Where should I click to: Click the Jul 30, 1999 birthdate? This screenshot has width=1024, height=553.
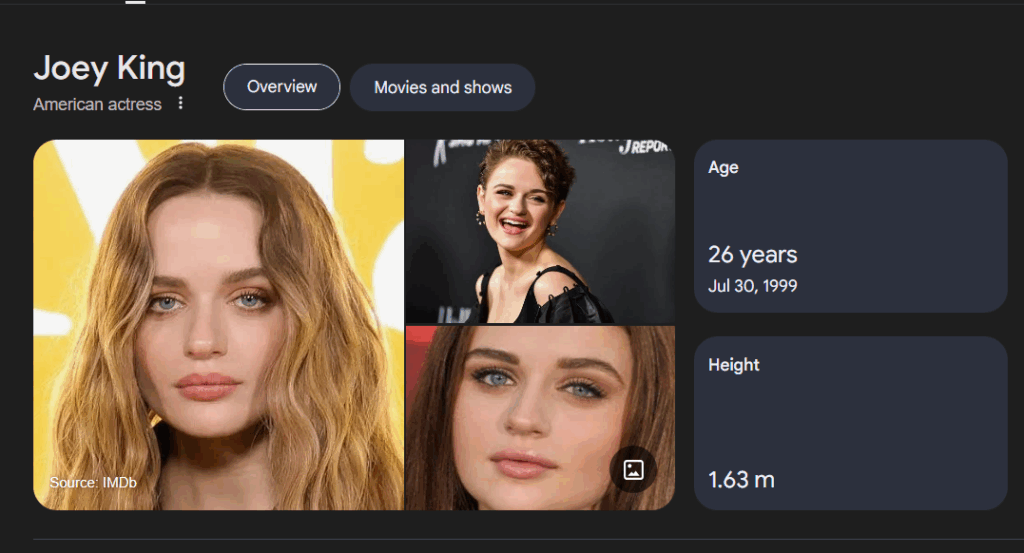752,286
